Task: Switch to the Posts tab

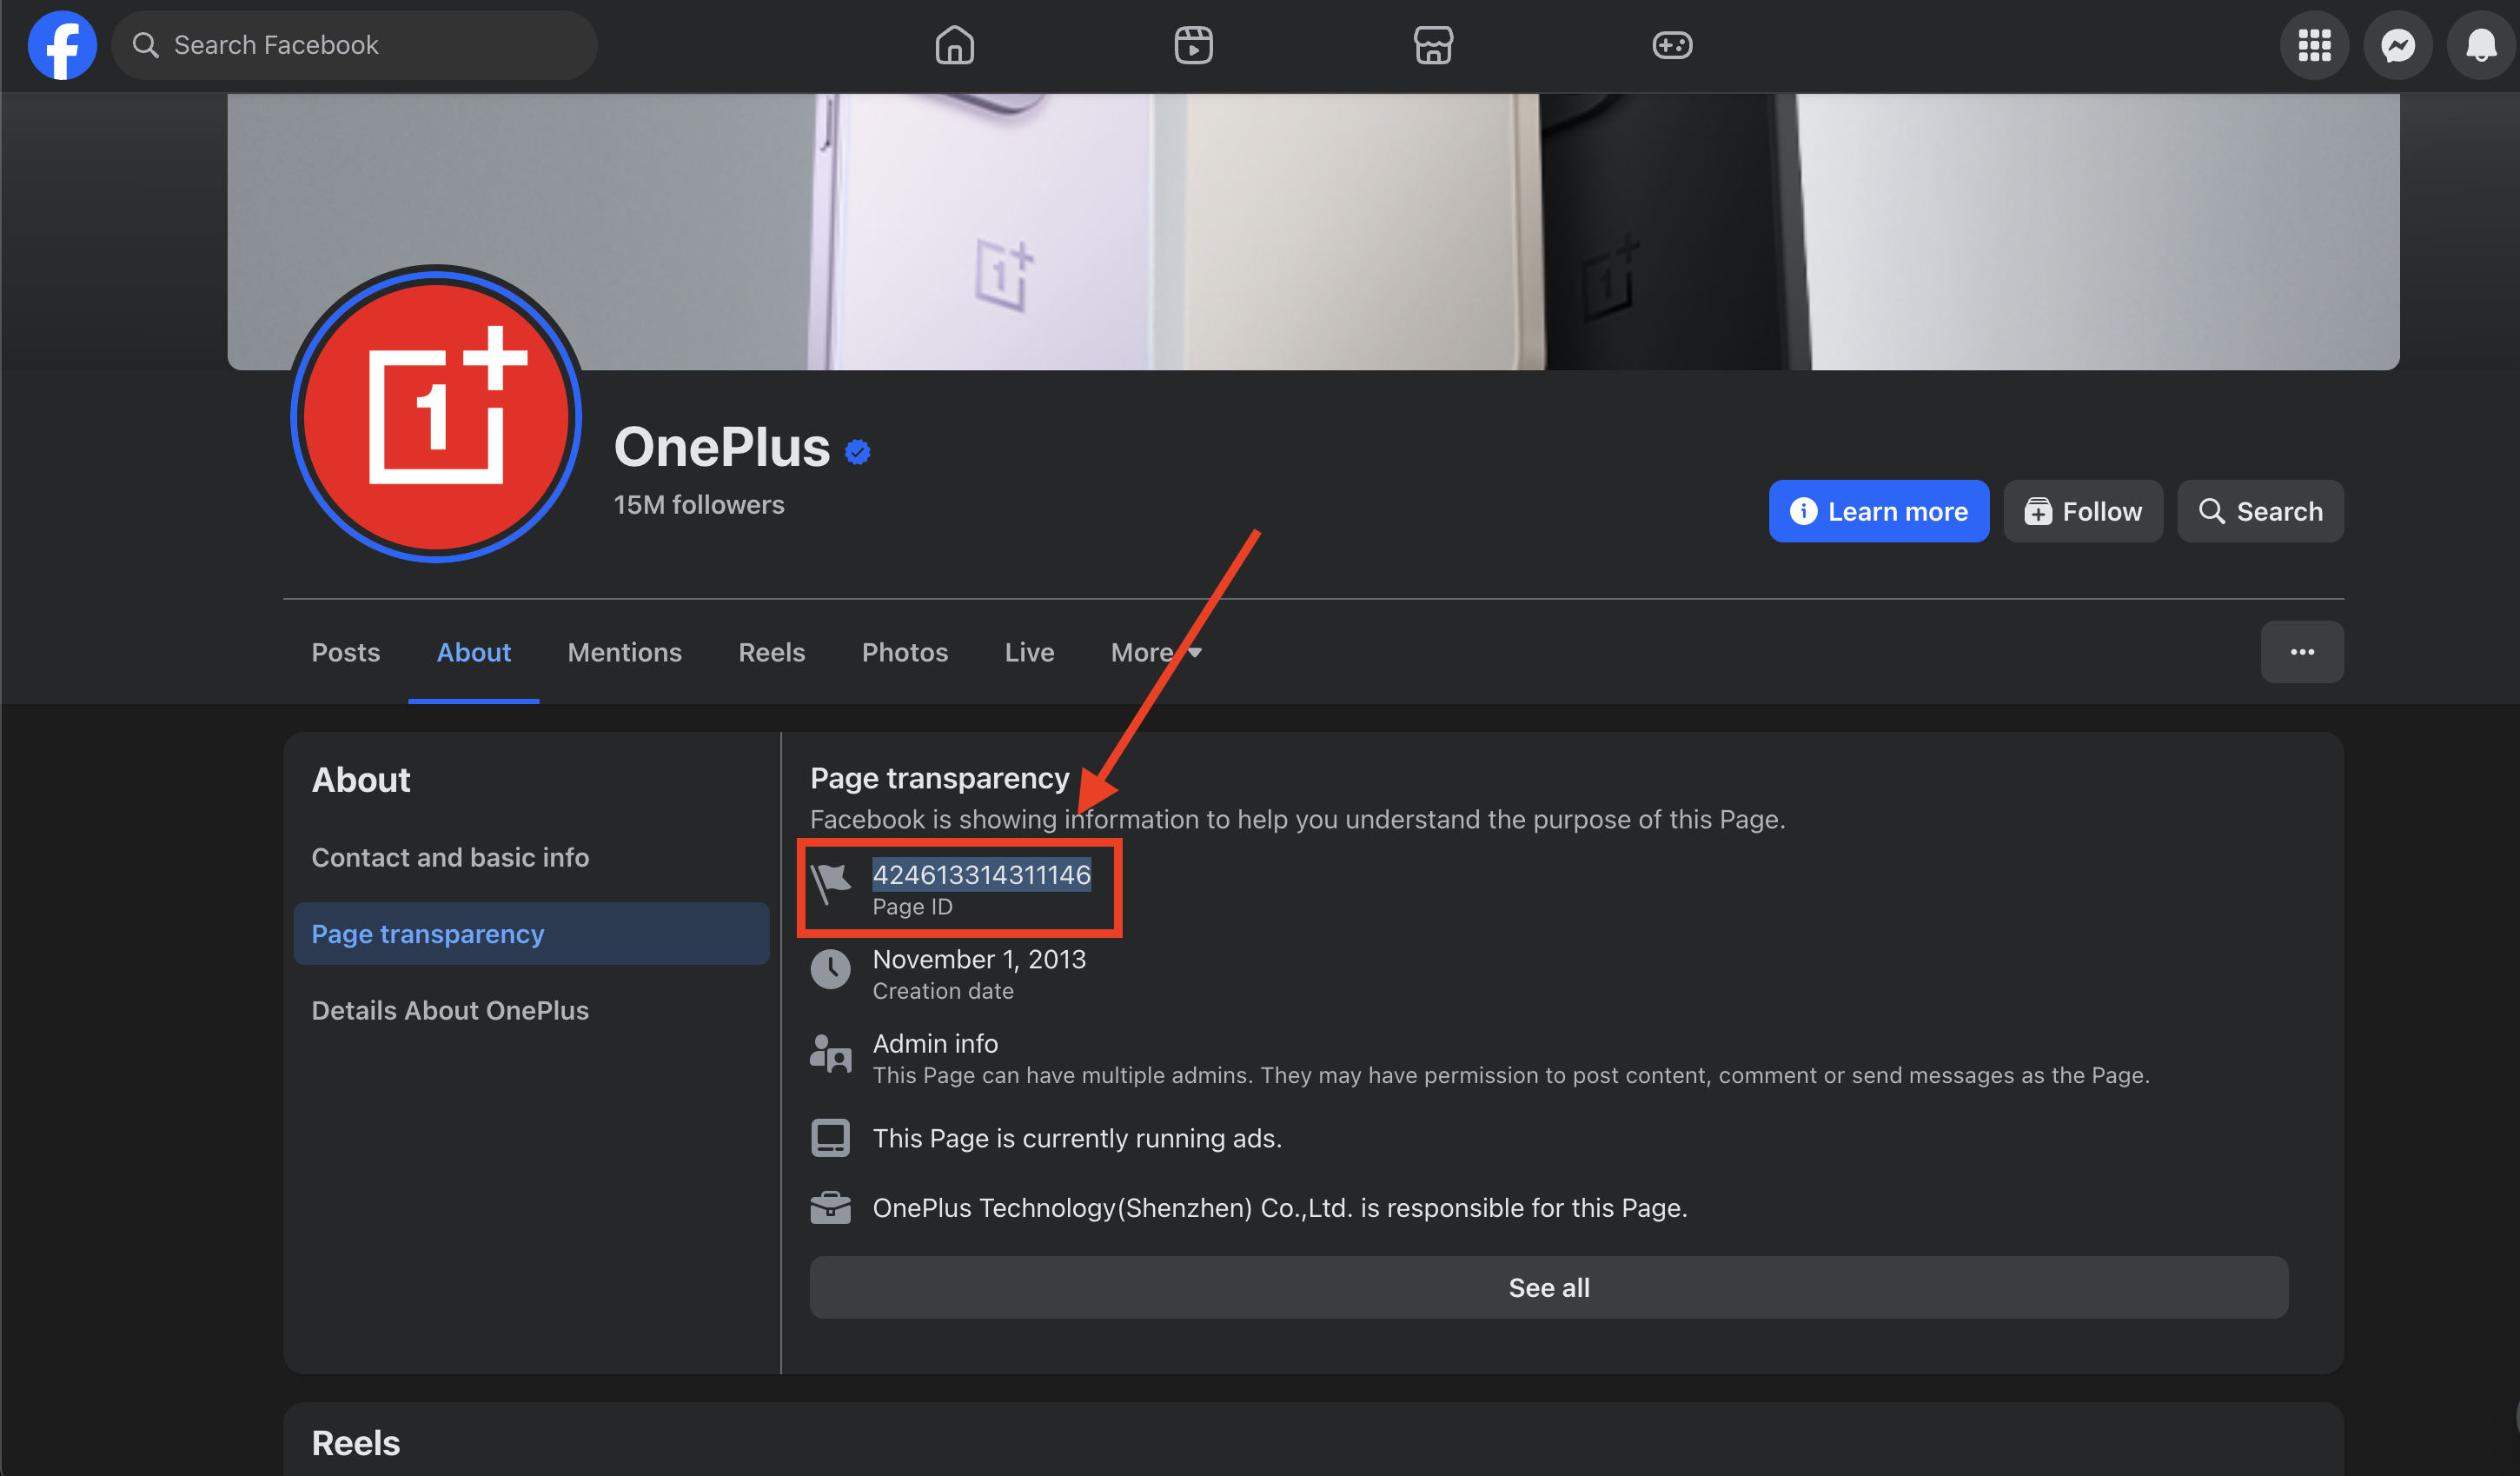Action: click(x=345, y=652)
